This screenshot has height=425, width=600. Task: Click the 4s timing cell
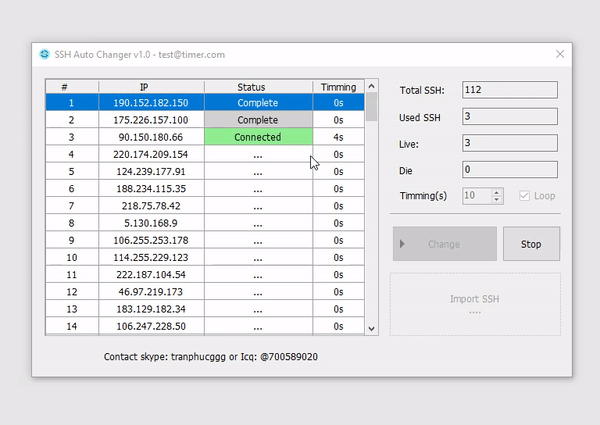338,137
